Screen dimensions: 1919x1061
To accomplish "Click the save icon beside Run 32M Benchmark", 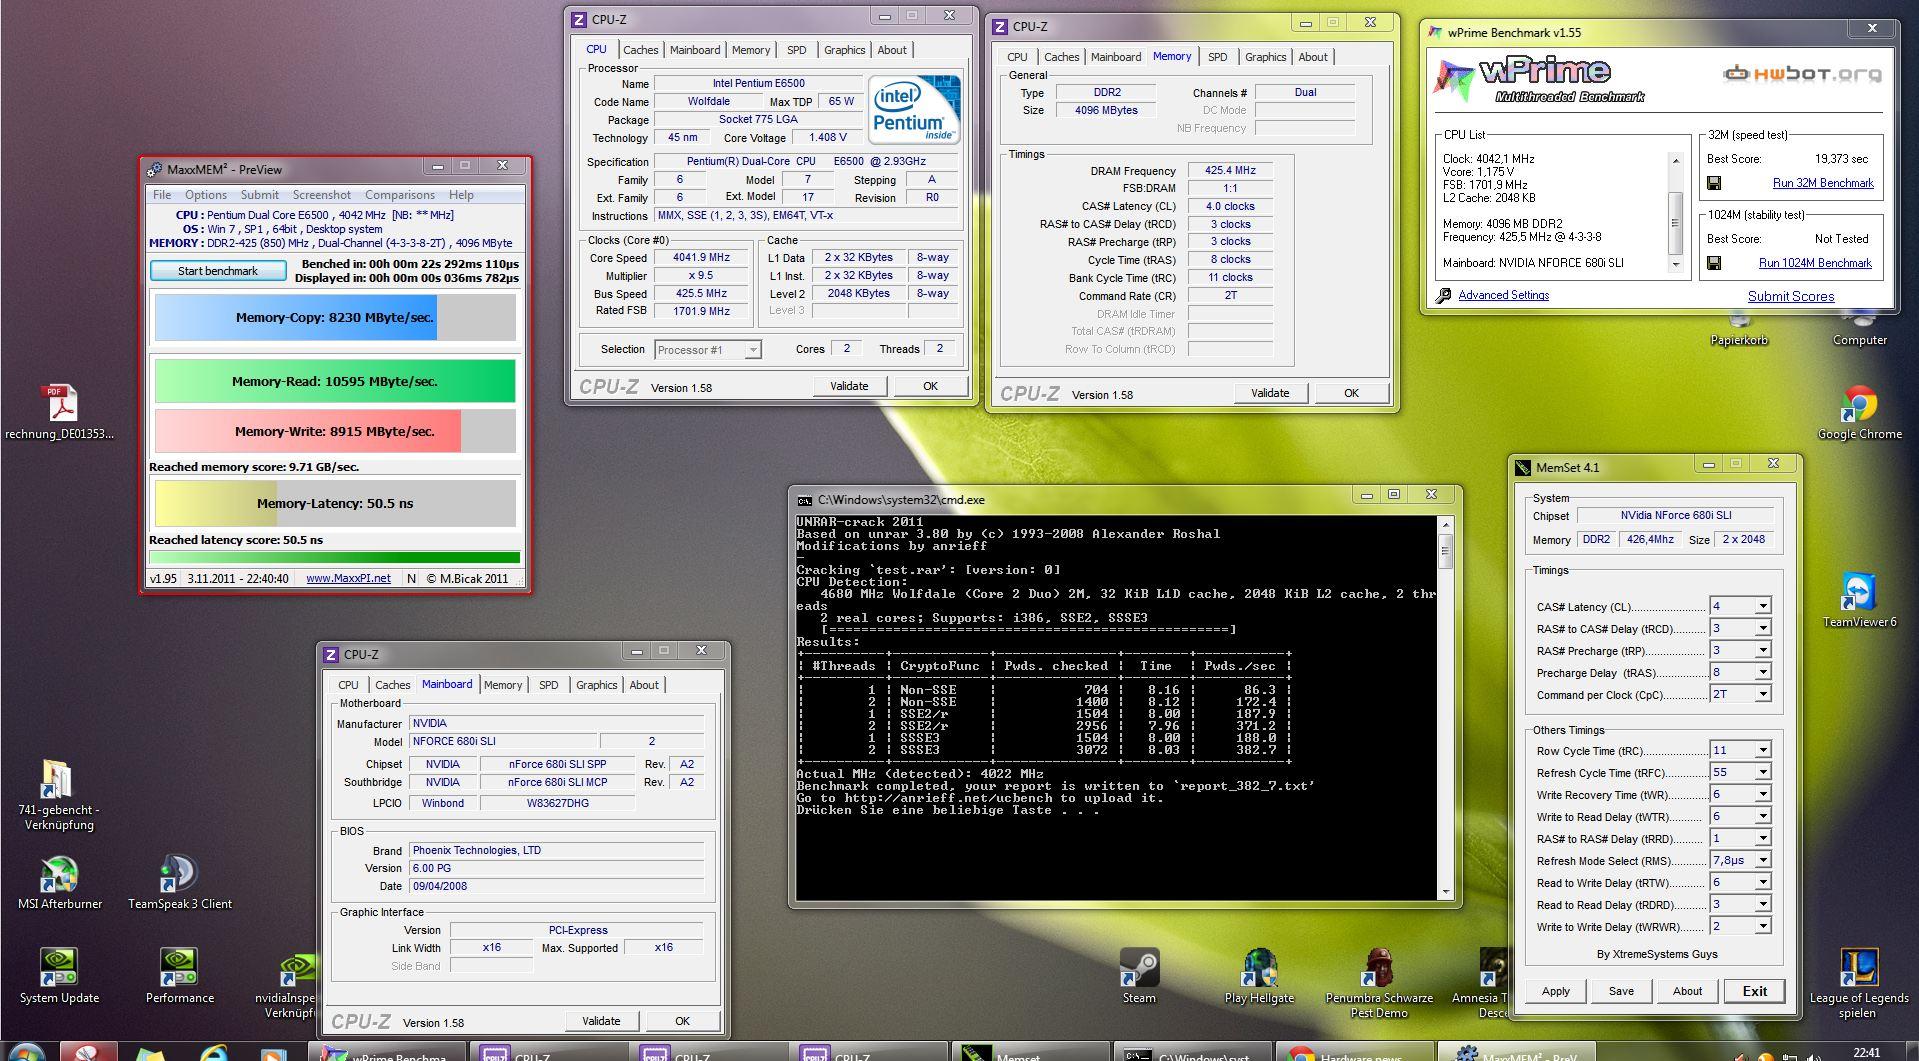I will [x=1714, y=183].
